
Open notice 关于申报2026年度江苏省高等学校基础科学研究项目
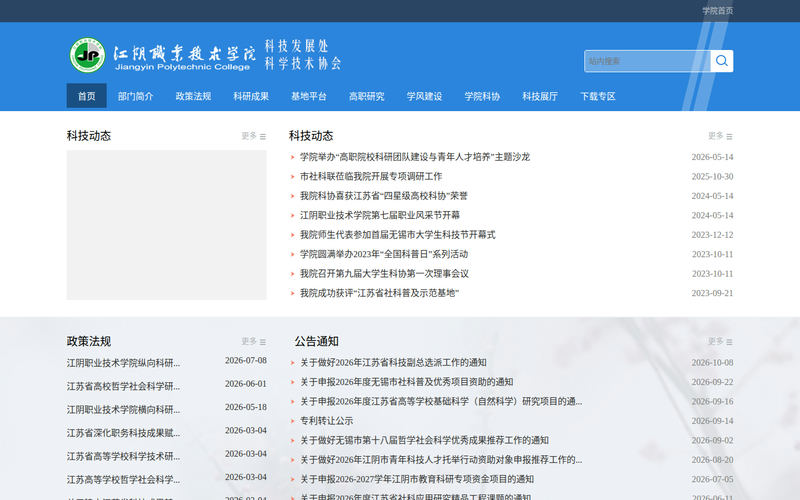441,401
